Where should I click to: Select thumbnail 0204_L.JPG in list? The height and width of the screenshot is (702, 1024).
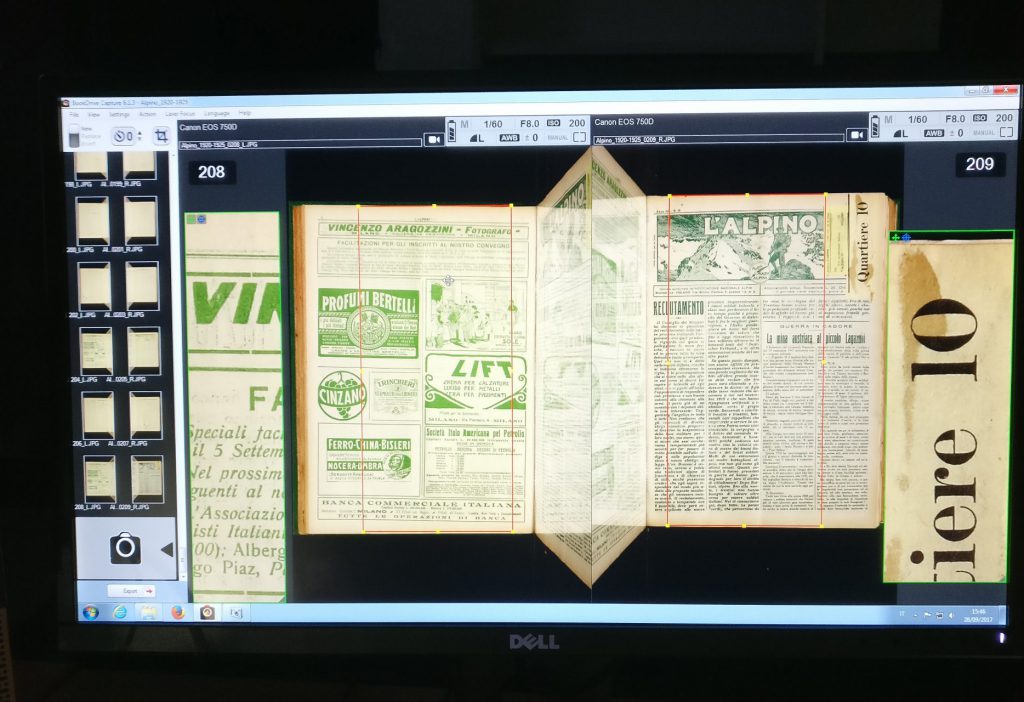pos(96,351)
